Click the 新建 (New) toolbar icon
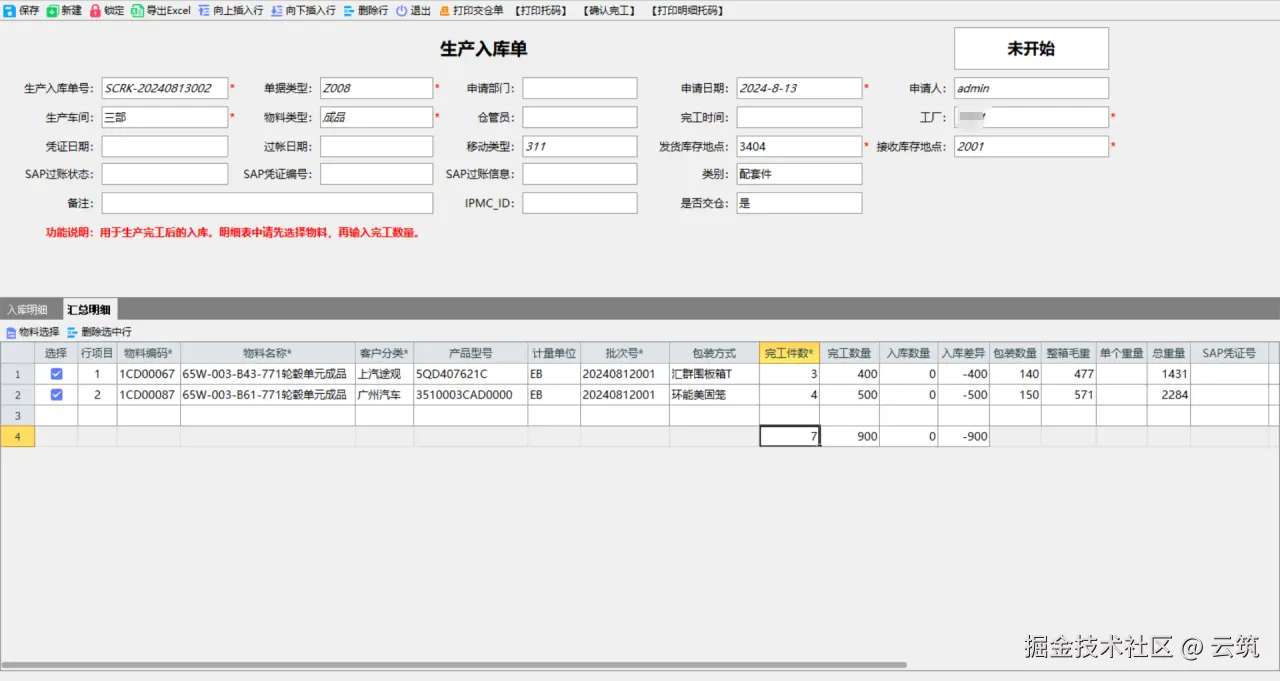The height and width of the screenshot is (681, 1280). (x=52, y=11)
